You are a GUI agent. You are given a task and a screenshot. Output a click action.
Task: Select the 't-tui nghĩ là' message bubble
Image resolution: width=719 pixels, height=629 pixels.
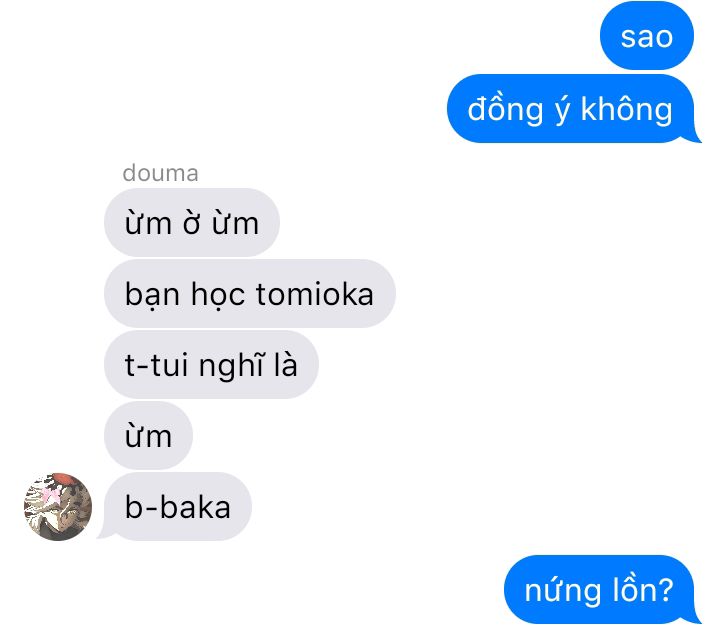(211, 364)
